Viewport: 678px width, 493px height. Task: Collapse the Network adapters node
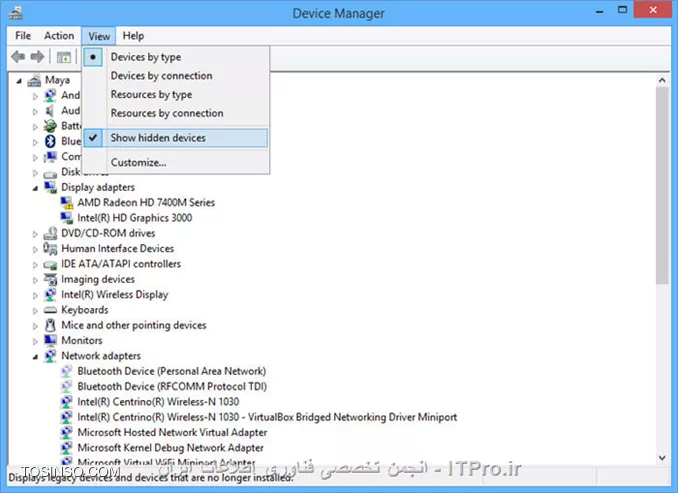pos(35,356)
